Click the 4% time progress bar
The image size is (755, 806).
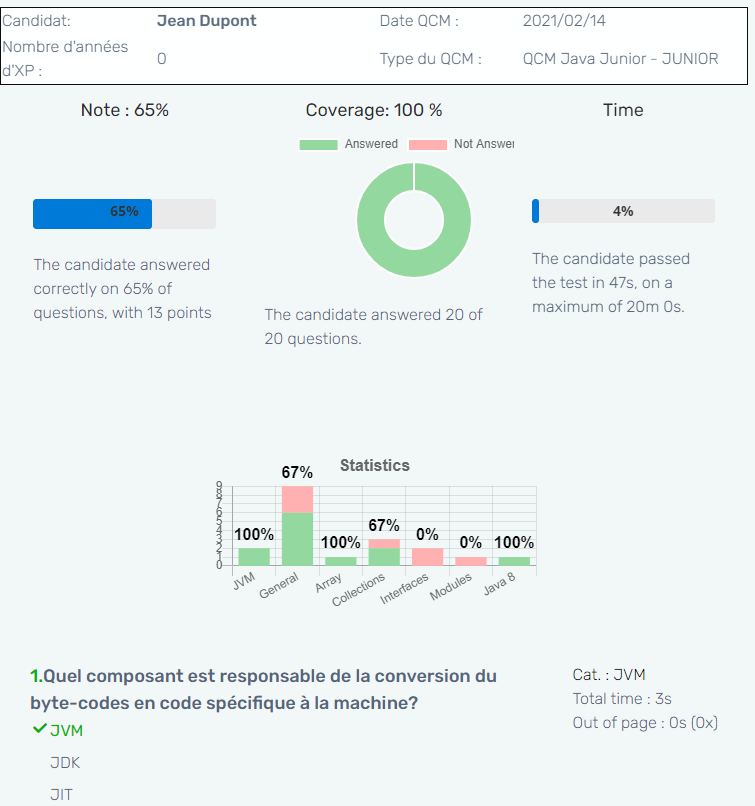(x=623, y=211)
